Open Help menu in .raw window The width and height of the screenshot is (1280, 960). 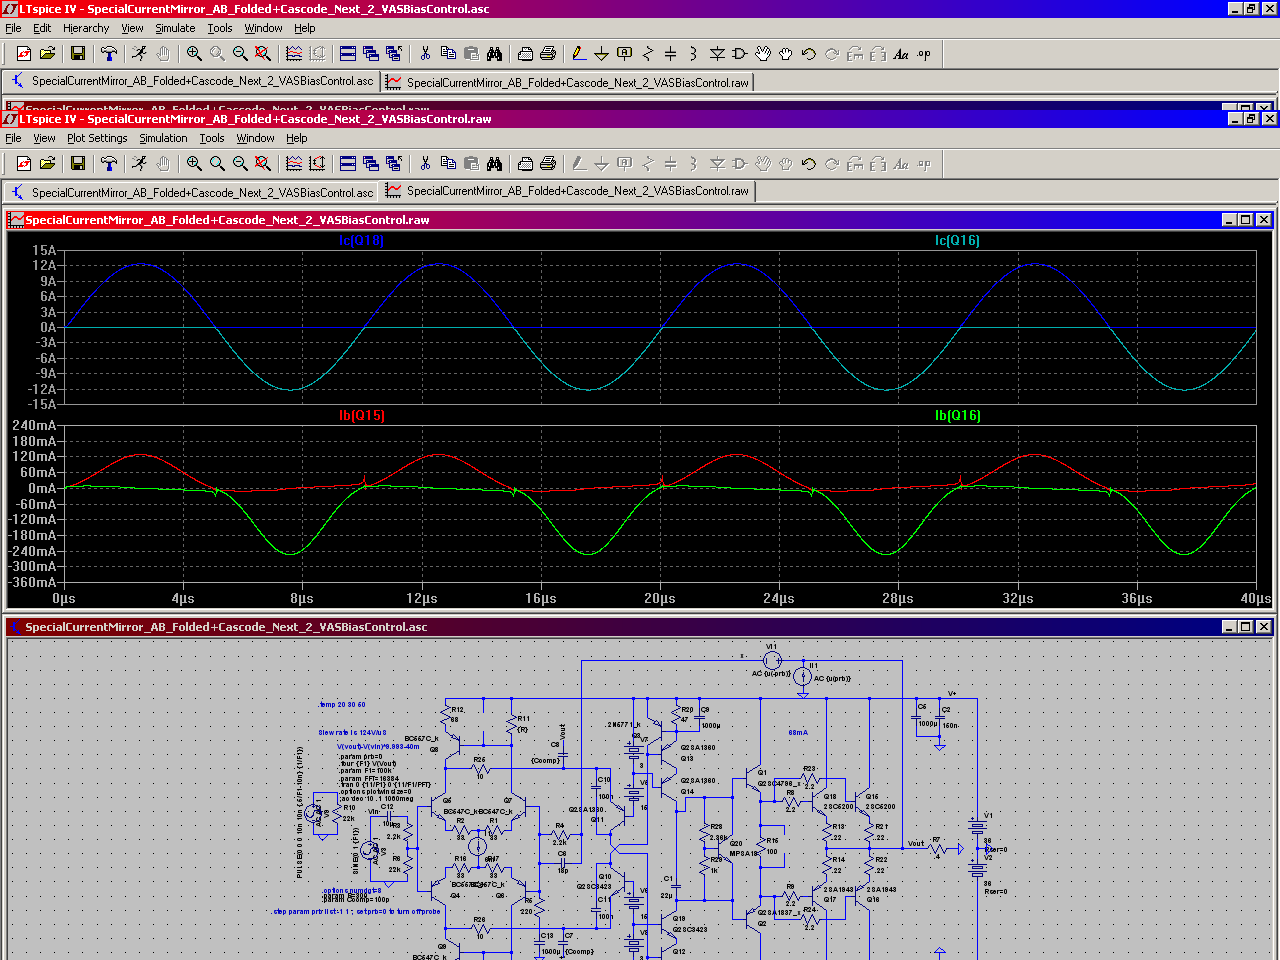pyautogui.click(x=297, y=138)
